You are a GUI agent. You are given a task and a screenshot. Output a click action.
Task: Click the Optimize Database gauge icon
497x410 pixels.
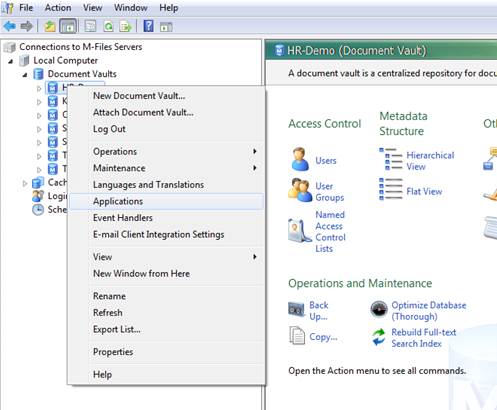(379, 309)
